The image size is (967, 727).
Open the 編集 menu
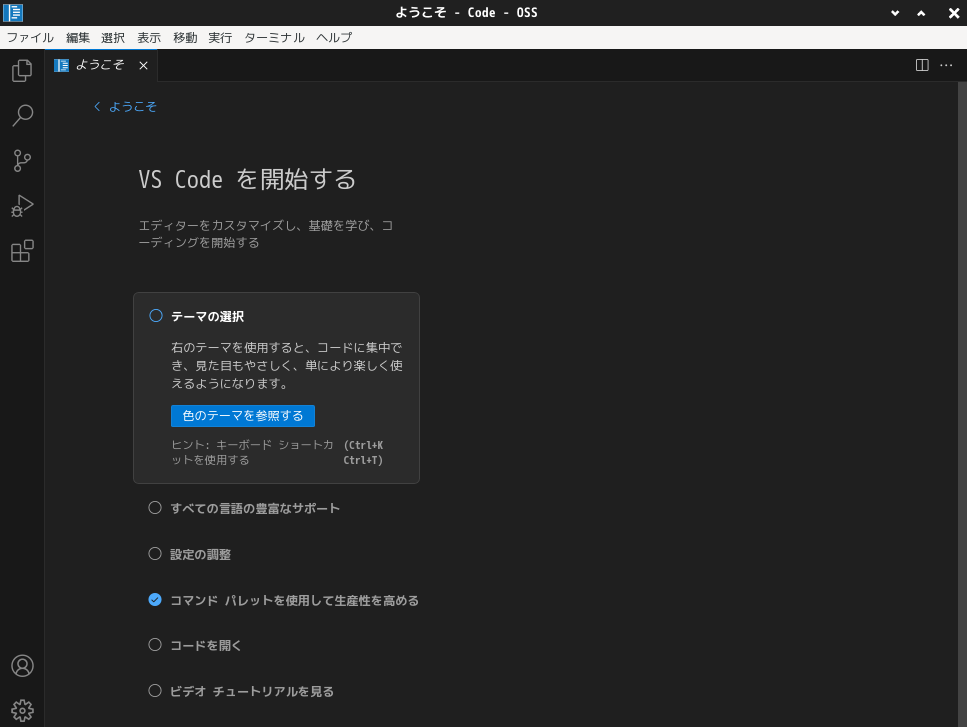point(78,38)
